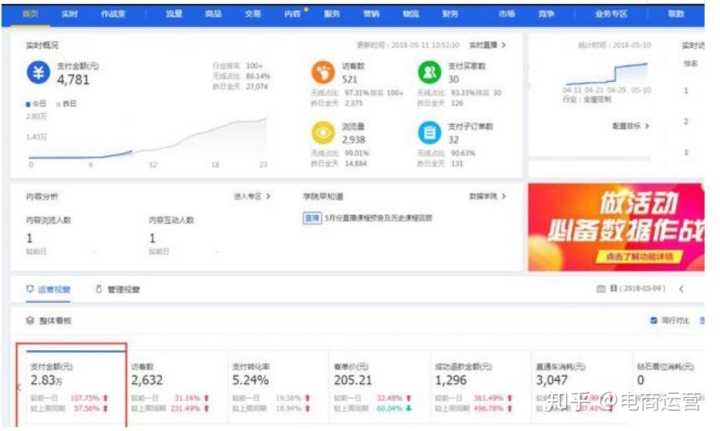Open the 取数 navigation tab

(676, 14)
